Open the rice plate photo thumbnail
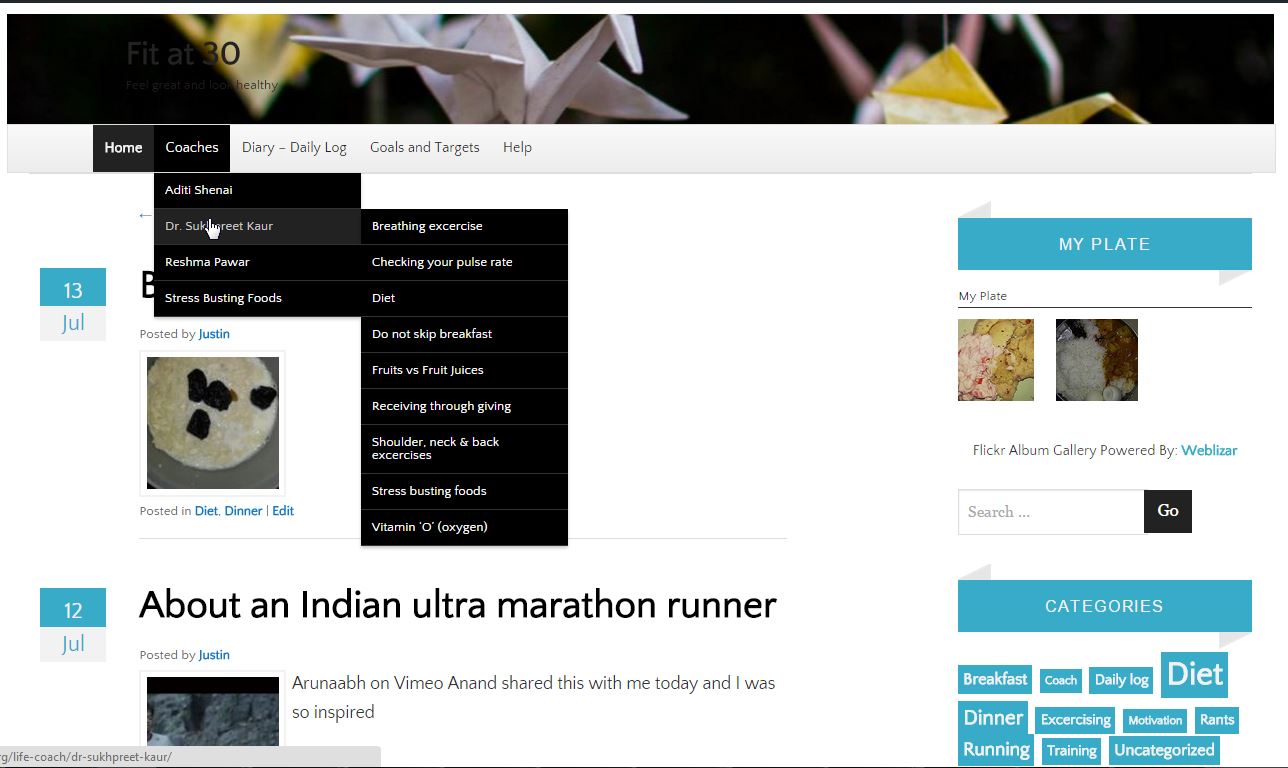Image resolution: width=1288 pixels, height=768 pixels. click(1096, 360)
